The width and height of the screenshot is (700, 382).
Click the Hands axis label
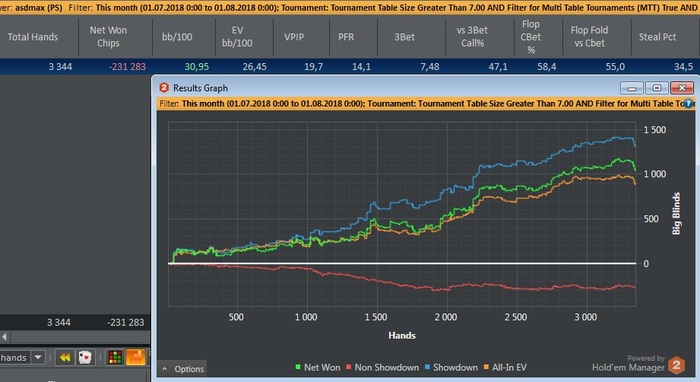(x=402, y=336)
